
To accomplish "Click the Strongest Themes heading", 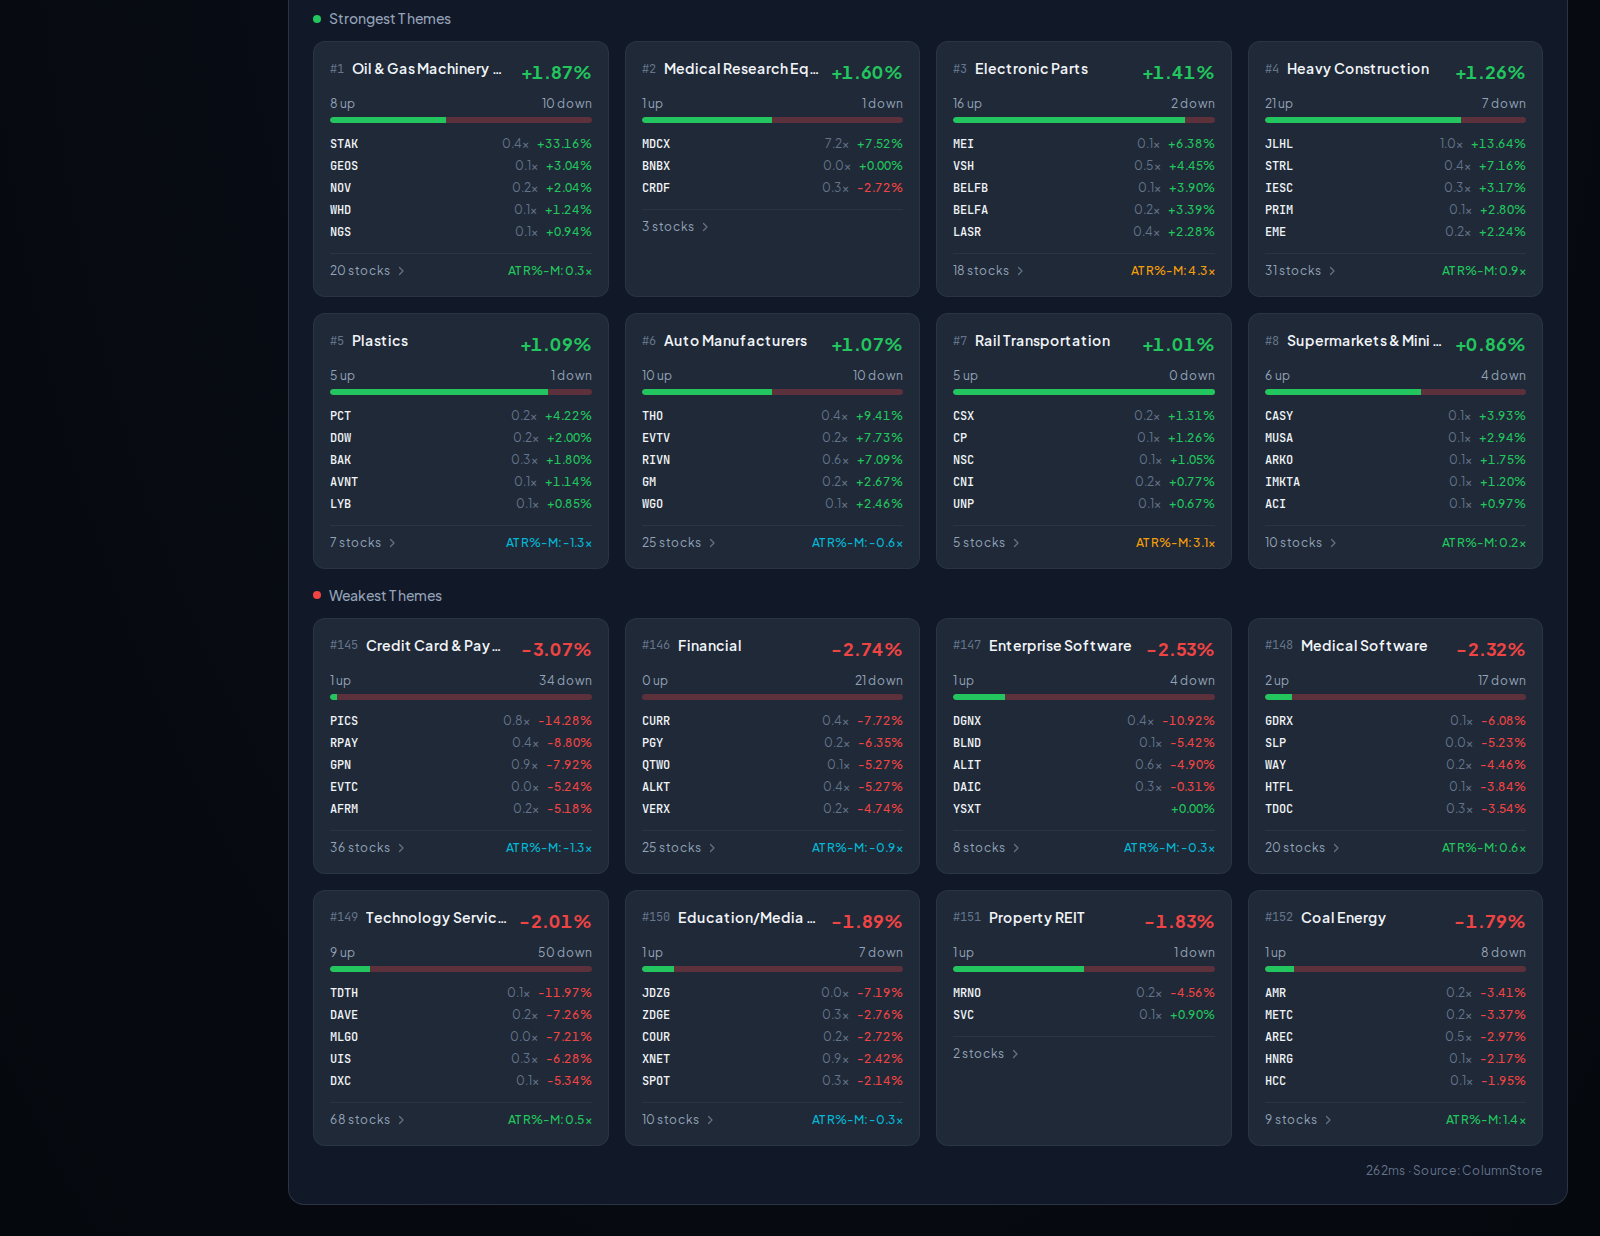I will tap(390, 19).
